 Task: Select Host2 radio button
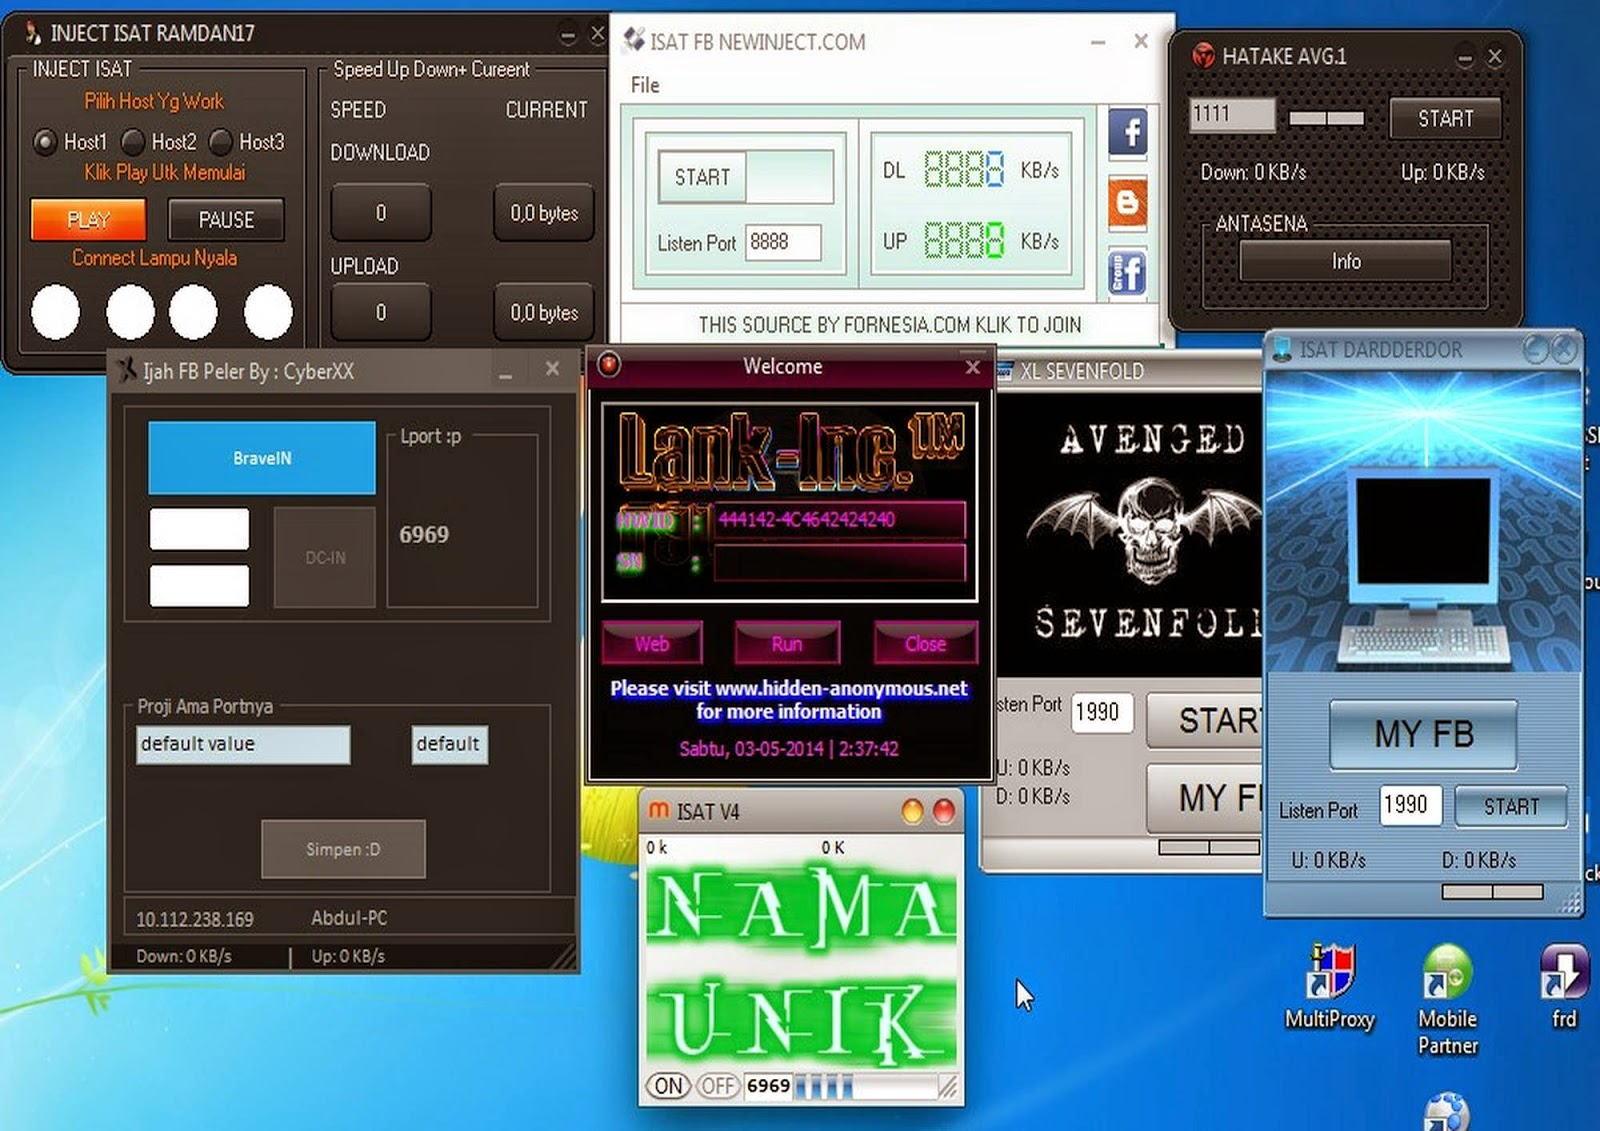(132, 142)
